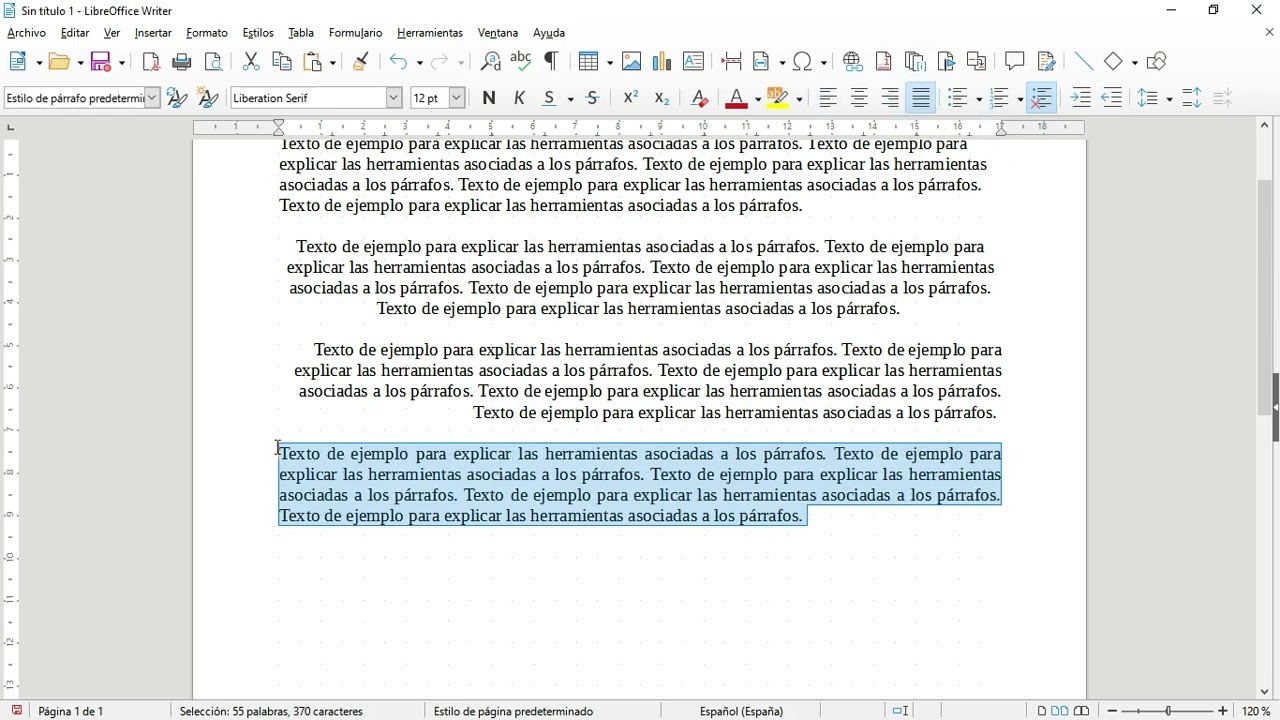Save the document with the Save icon
The width and height of the screenshot is (1280, 720).
pyautogui.click(x=101, y=62)
